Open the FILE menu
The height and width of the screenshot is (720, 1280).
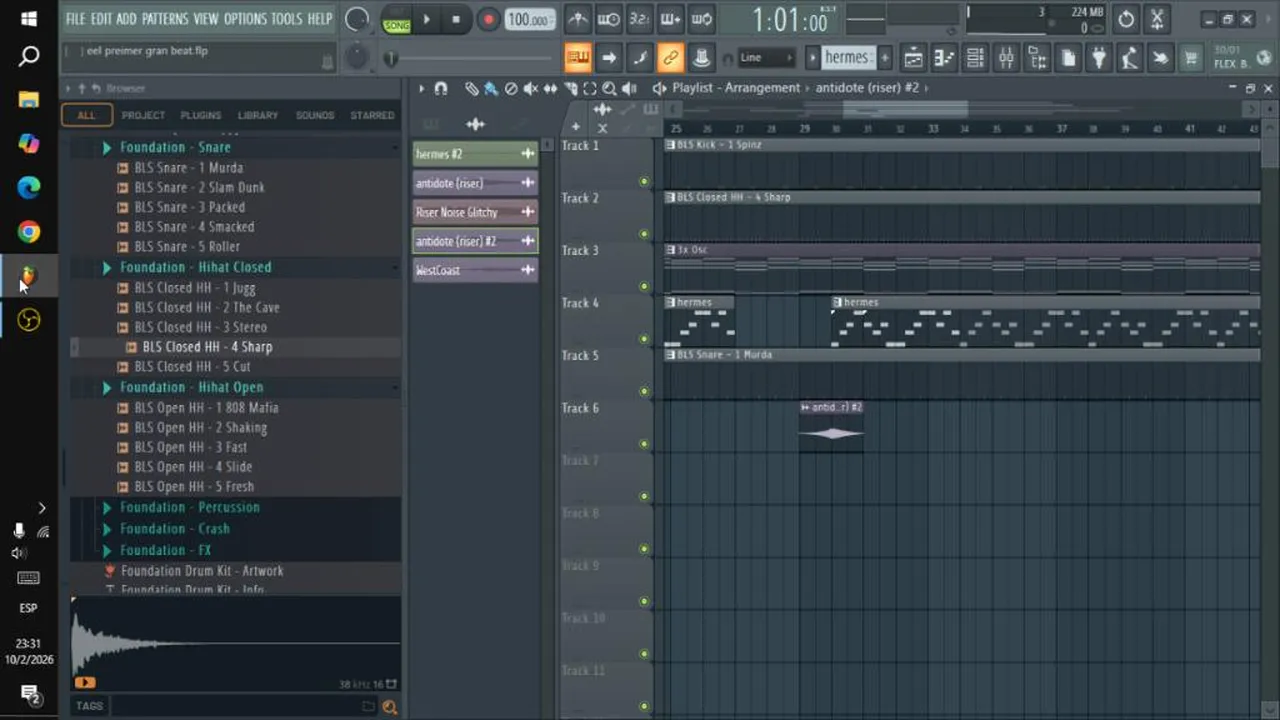coord(75,19)
